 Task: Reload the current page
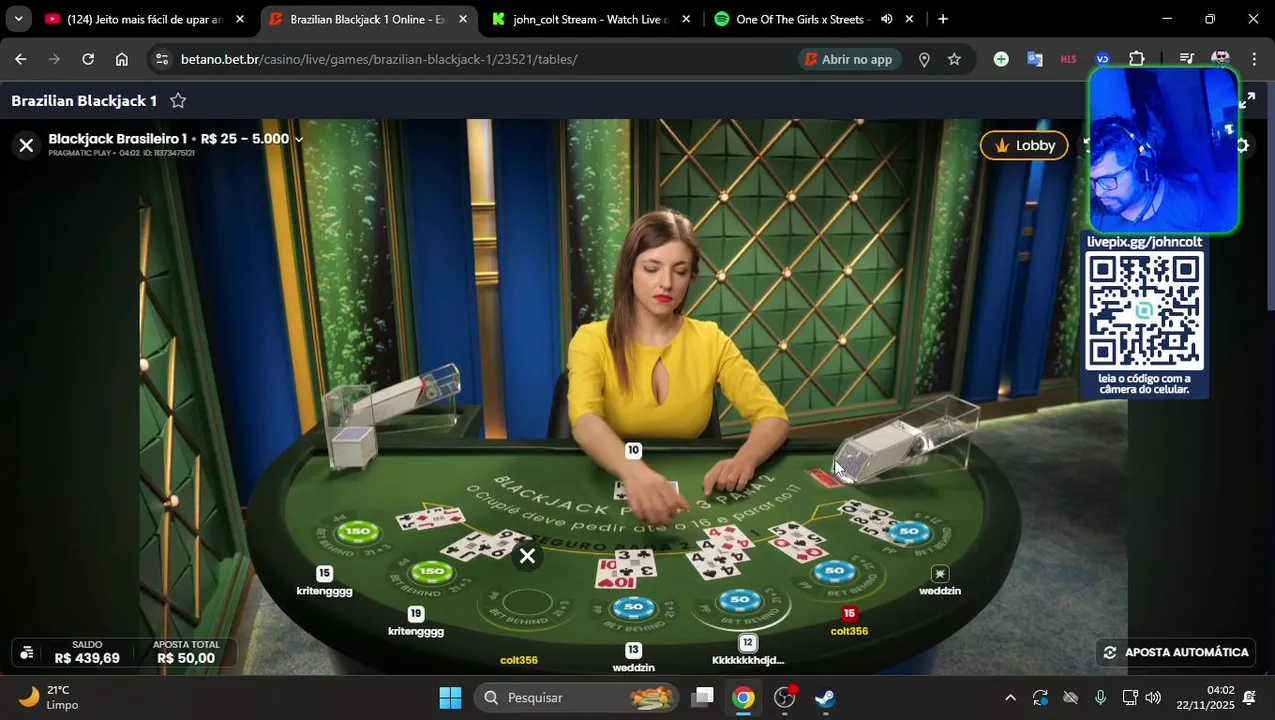[88, 59]
